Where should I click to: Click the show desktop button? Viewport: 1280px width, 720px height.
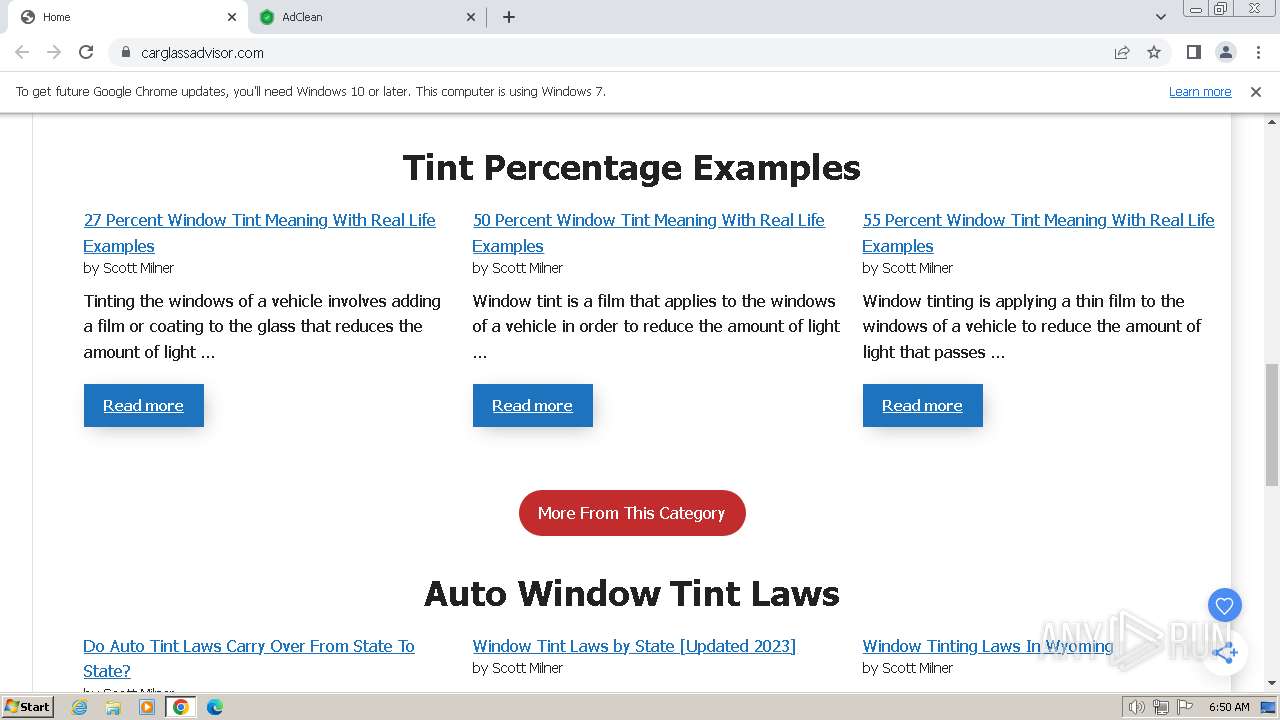(x=1269, y=707)
